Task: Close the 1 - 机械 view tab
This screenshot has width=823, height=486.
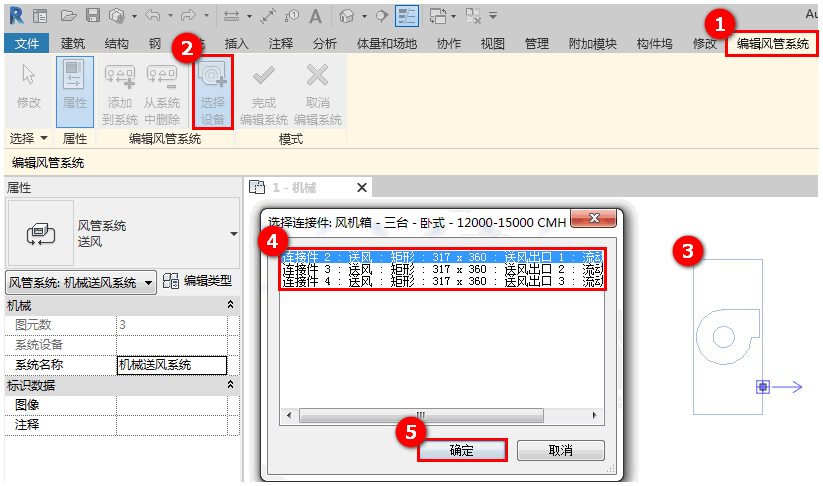Action: (x=362, y=187)
